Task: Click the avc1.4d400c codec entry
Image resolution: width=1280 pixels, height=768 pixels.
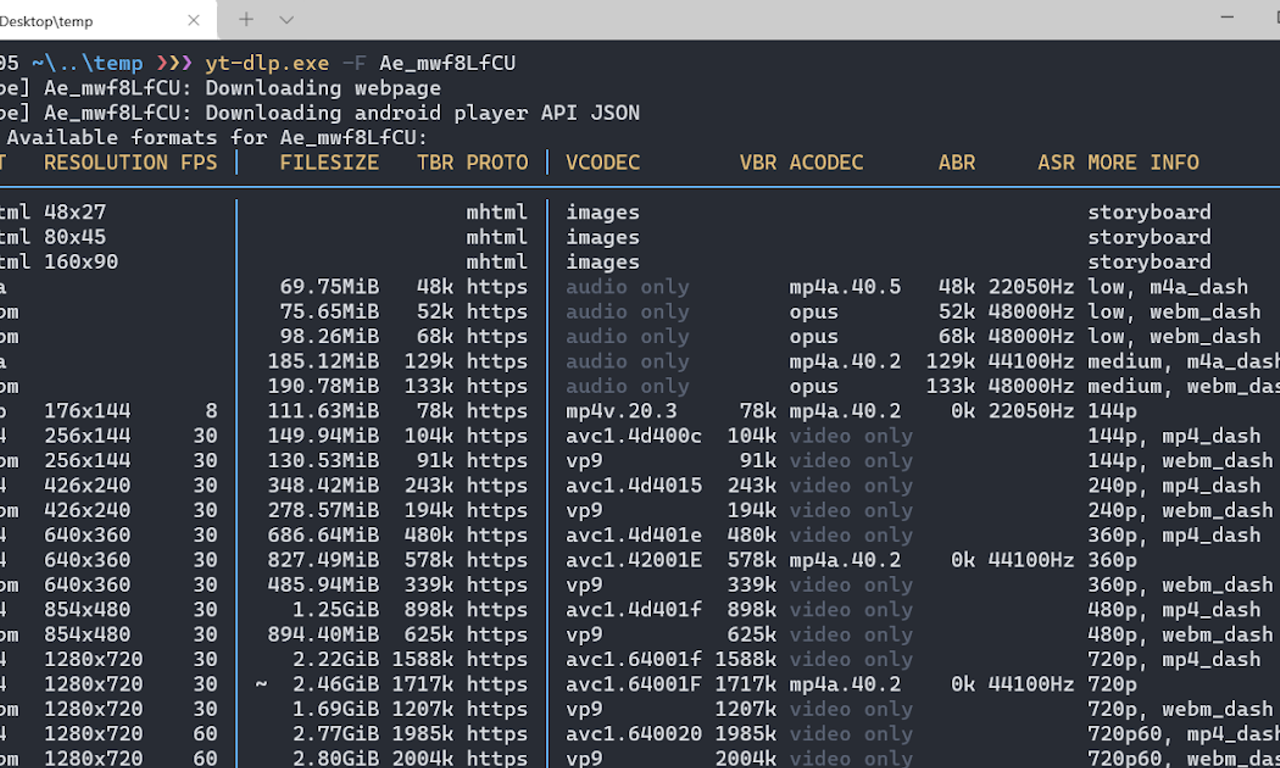Action: [634, 436]
